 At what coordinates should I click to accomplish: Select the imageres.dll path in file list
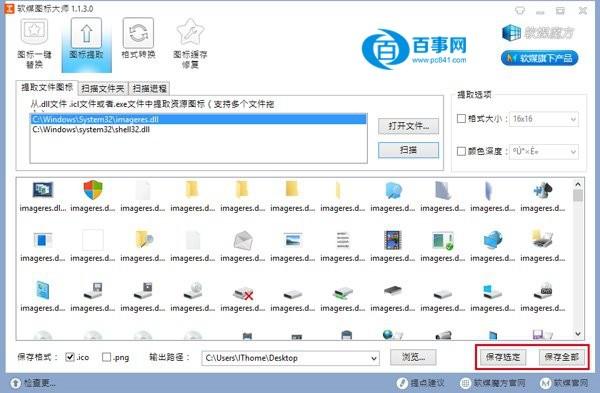(x=198, y=119)
